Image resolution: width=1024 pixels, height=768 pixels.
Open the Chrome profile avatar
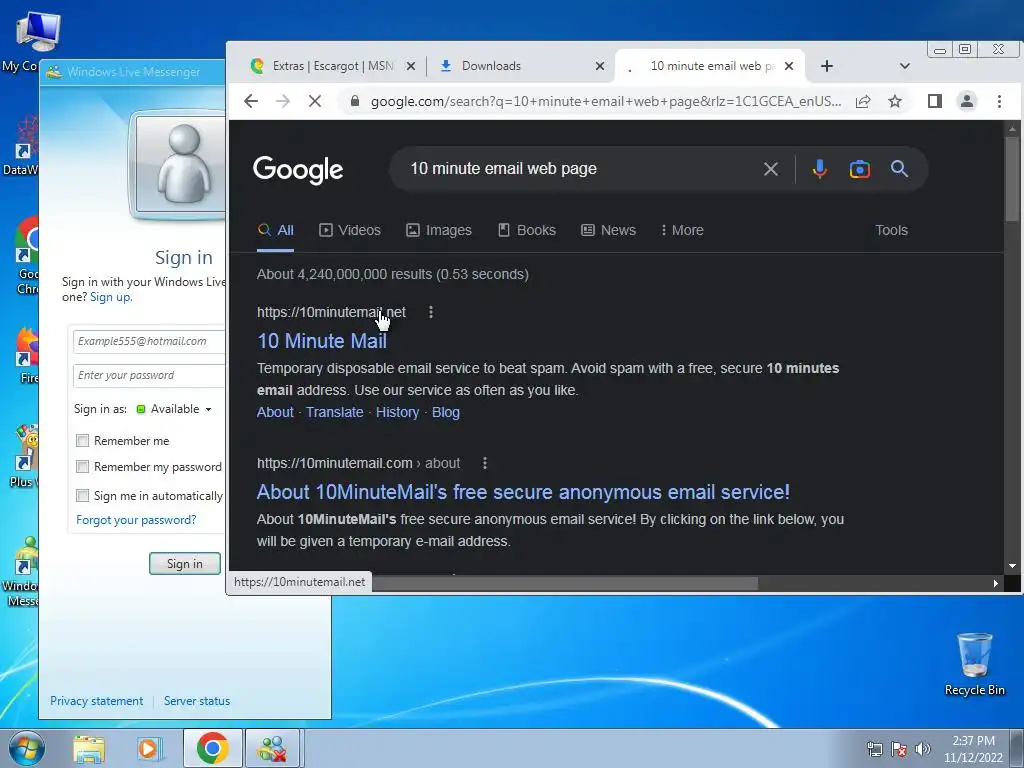(x=967, y=101)
